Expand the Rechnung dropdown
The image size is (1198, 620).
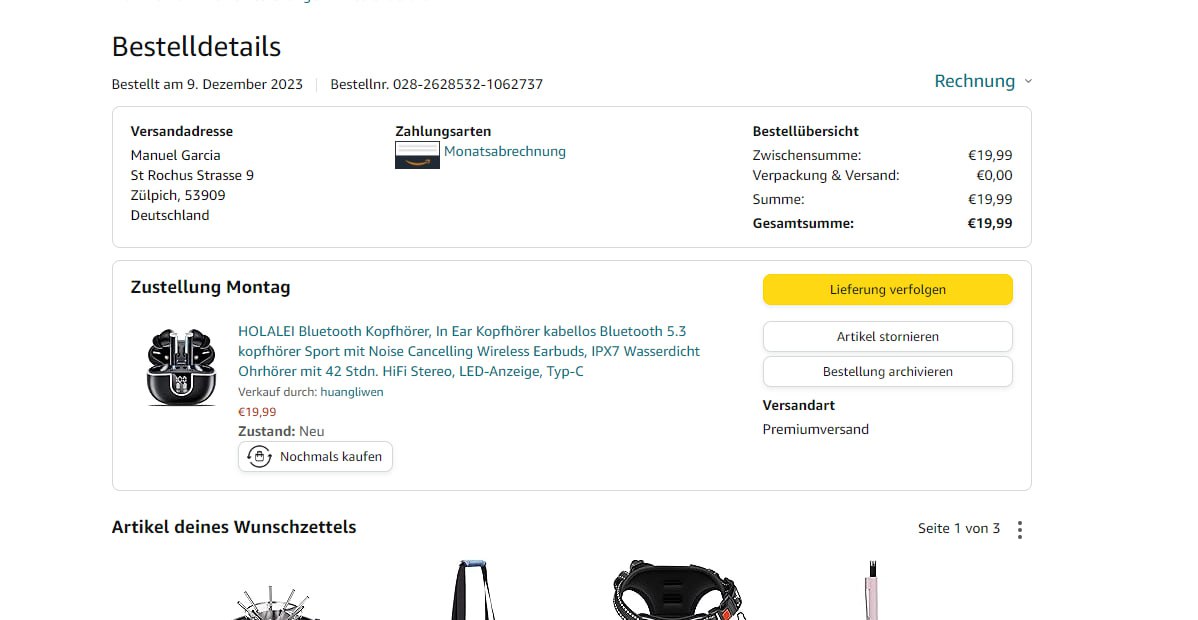(983, 81)
